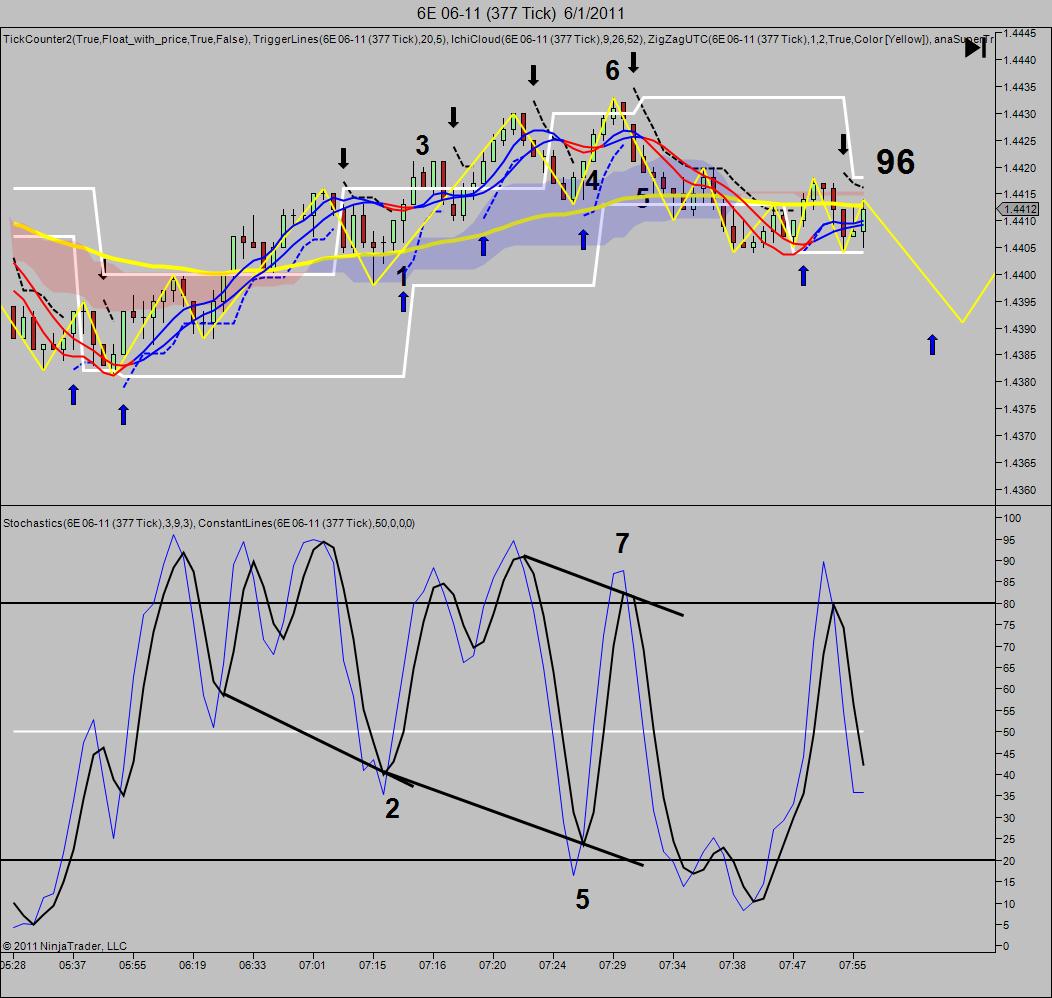1052x998 pixels.
Task: Click the chart title '6E 06-11 (377 Tick) 6/1/2011'
Action: [x=521, y=13]
